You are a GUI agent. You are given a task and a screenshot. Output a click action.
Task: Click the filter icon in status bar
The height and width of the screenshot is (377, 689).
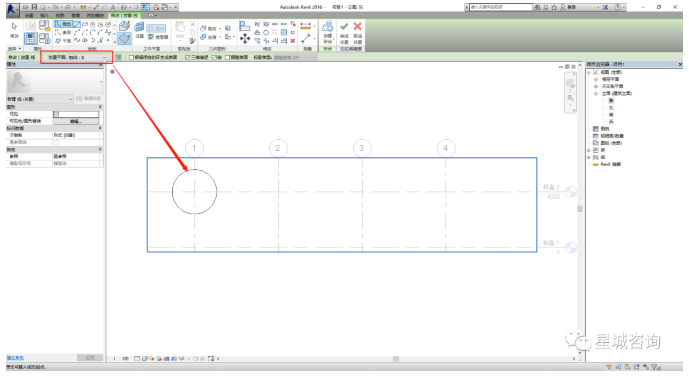pos(654,367)
